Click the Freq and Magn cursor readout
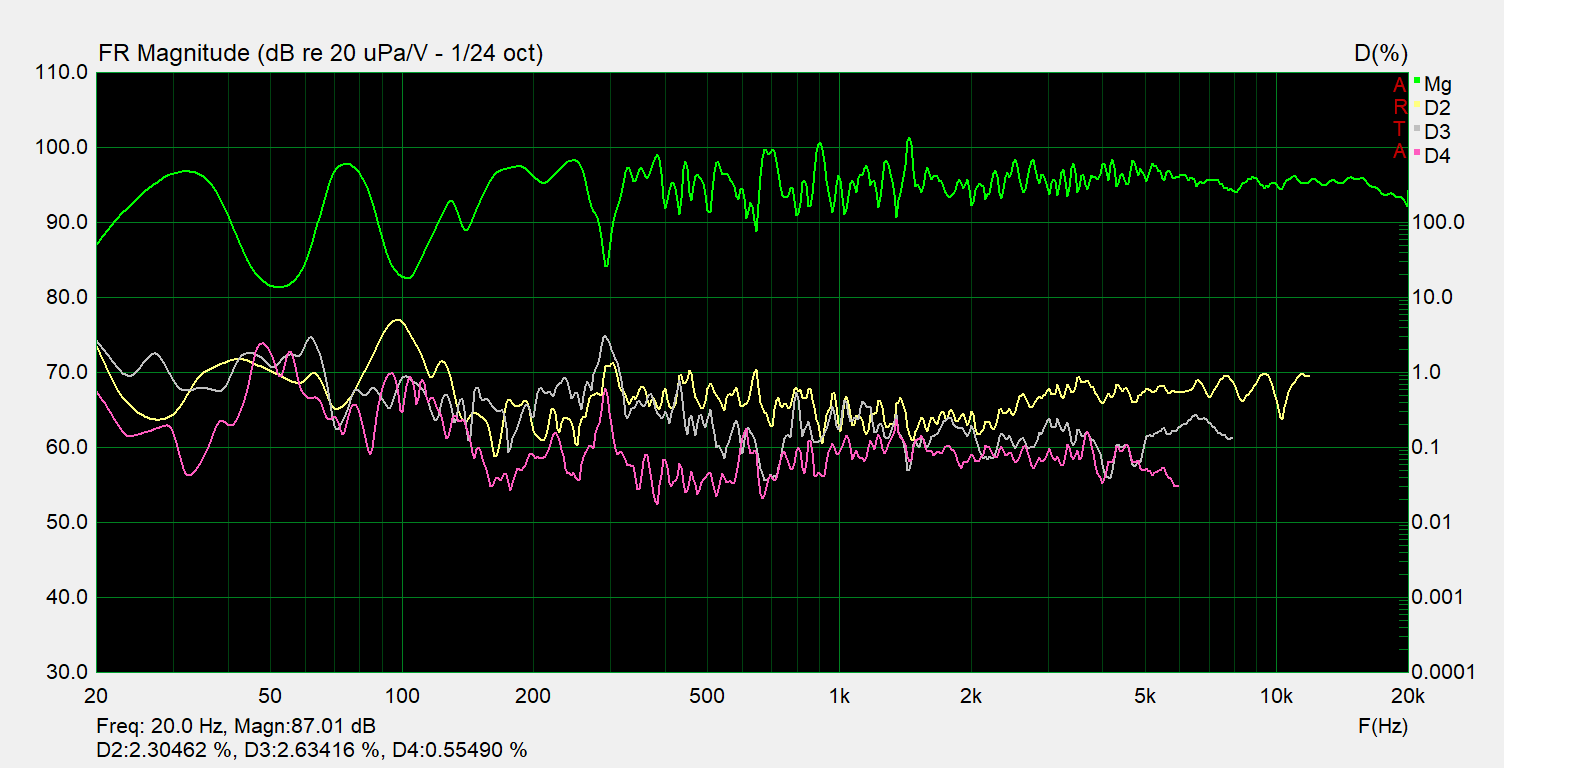 [x=236, y=726]
